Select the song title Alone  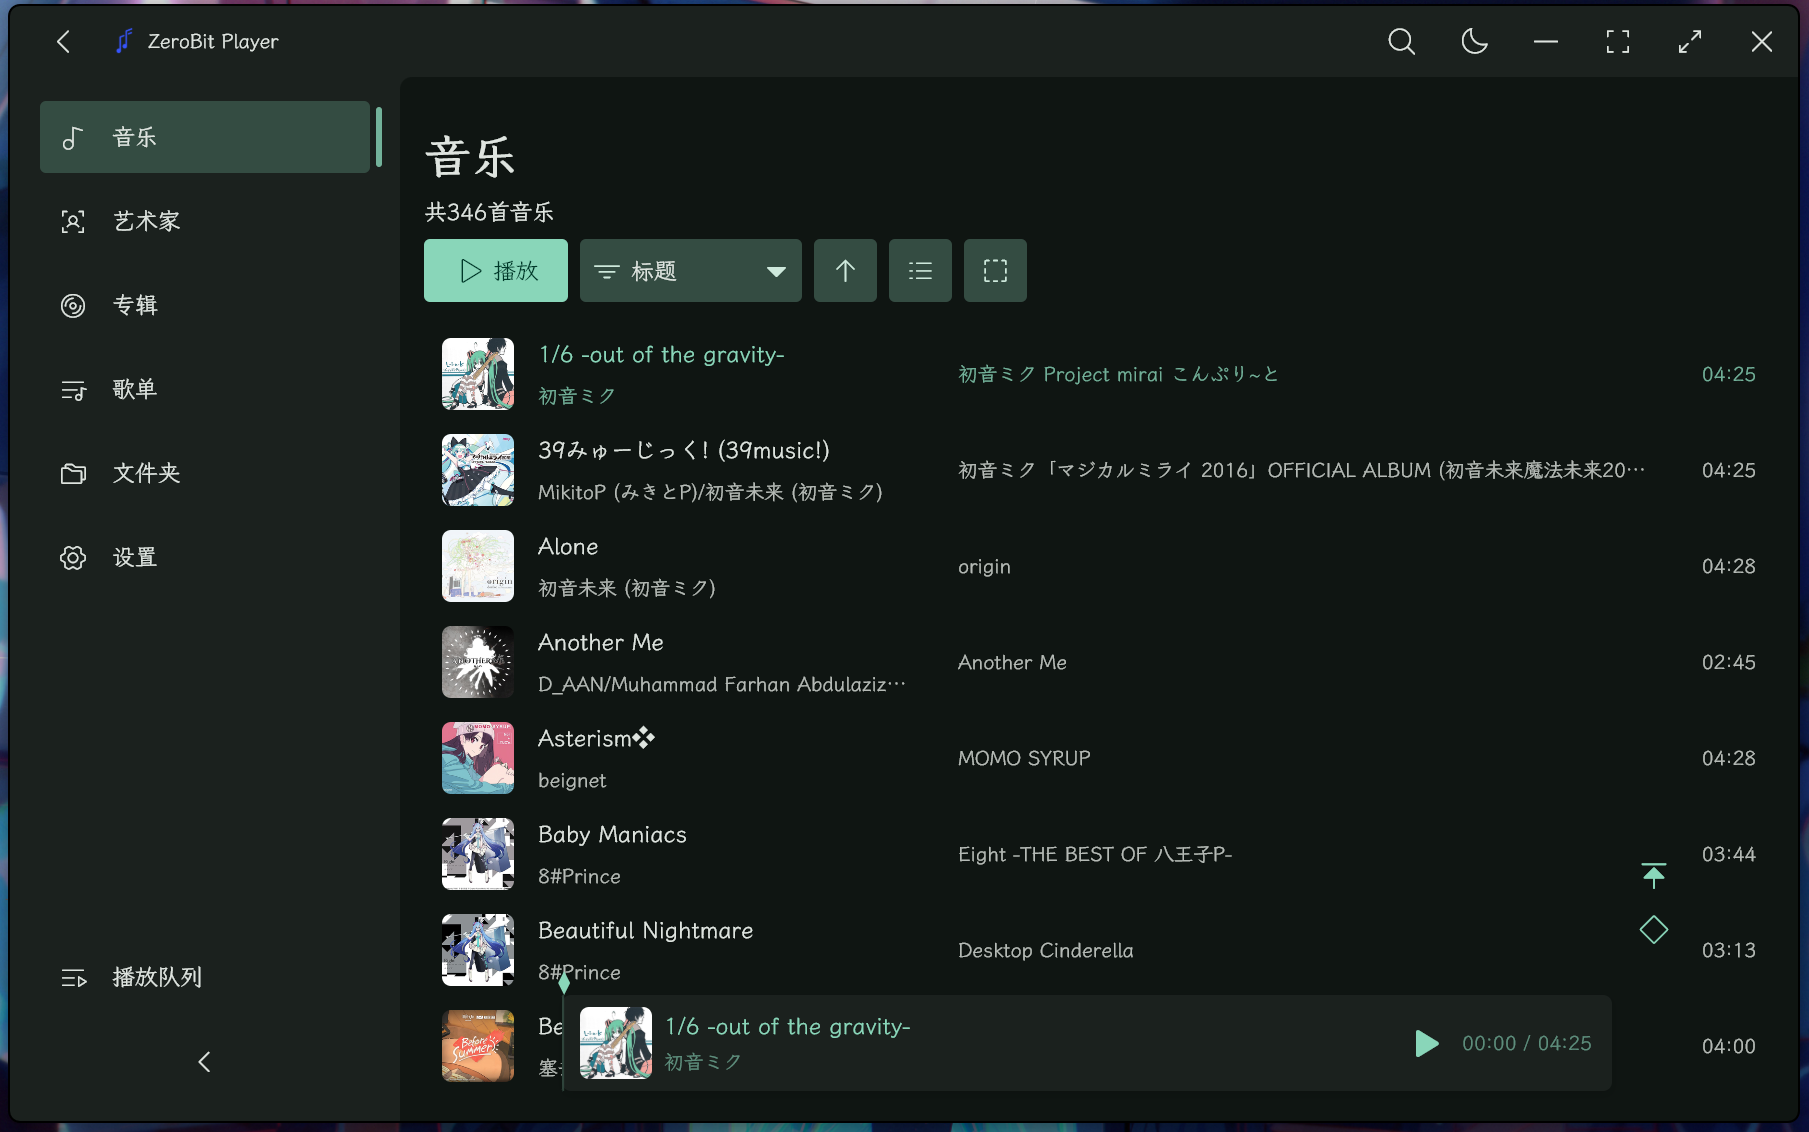(x=568, y=547)
